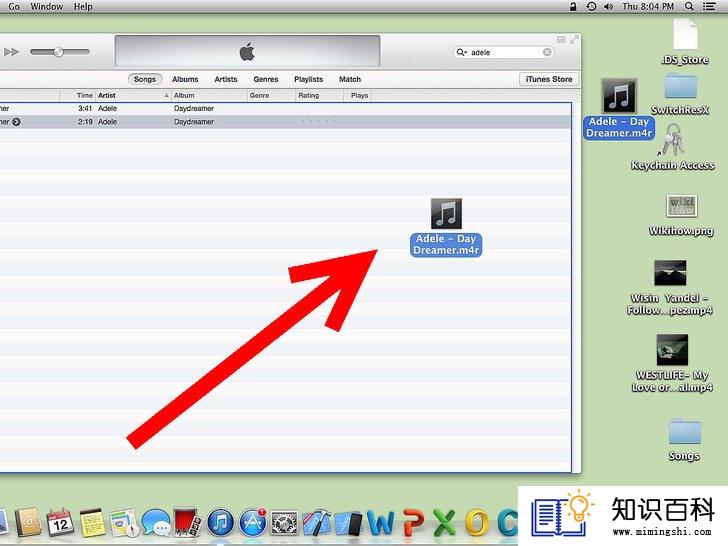Select the Songs folder on the desktop
The width and height of the screenshot is (728, 546).
coord(684,439)
